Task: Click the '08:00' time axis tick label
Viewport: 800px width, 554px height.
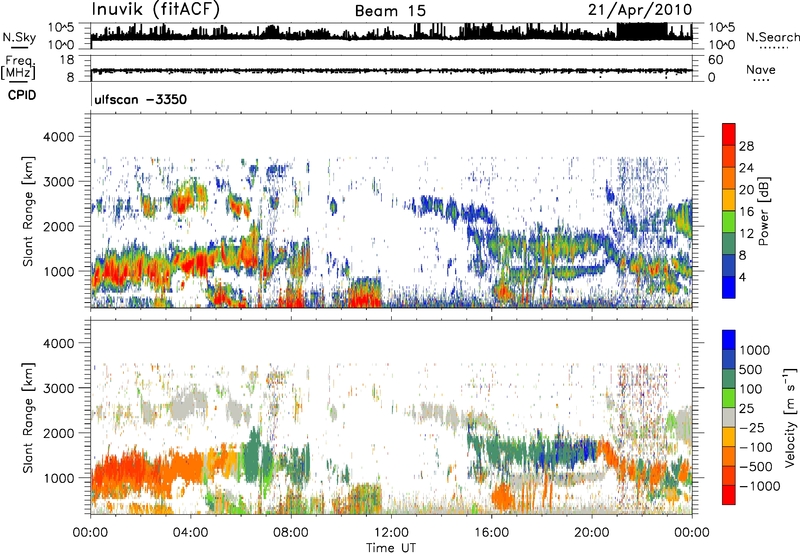Action: [x=291, y=533]
